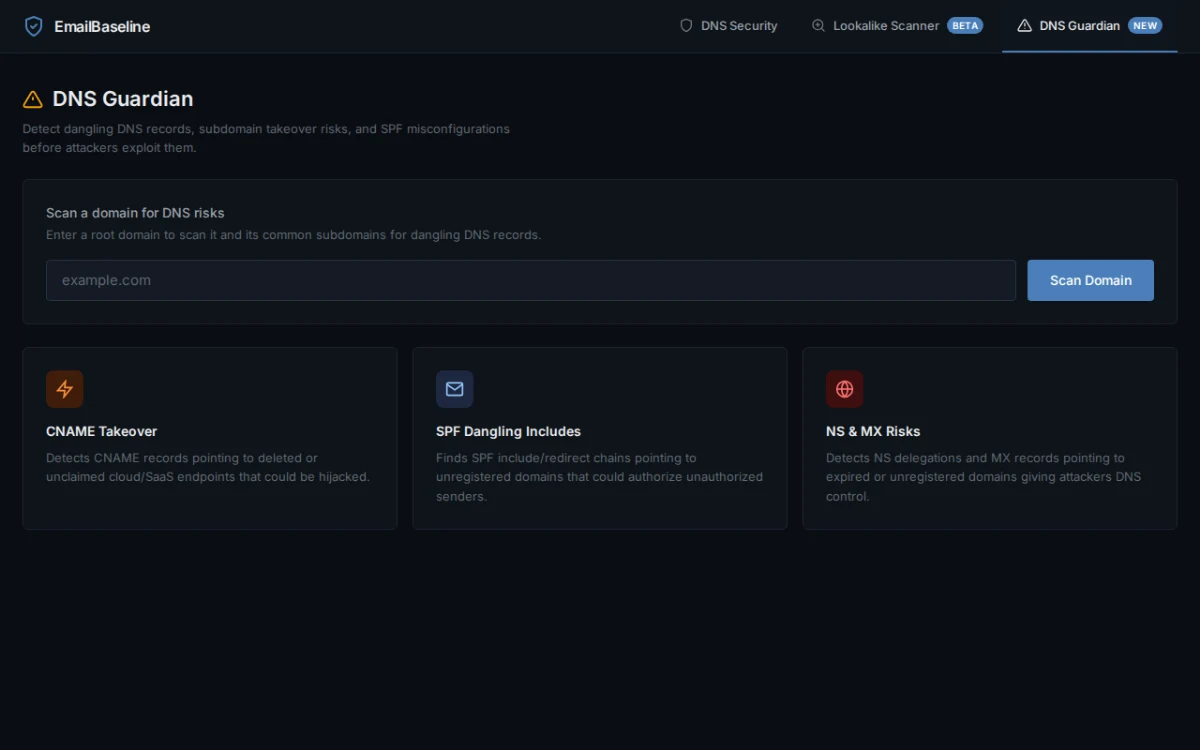Open the EmailBaseline home link text

(x=102, y=27)
